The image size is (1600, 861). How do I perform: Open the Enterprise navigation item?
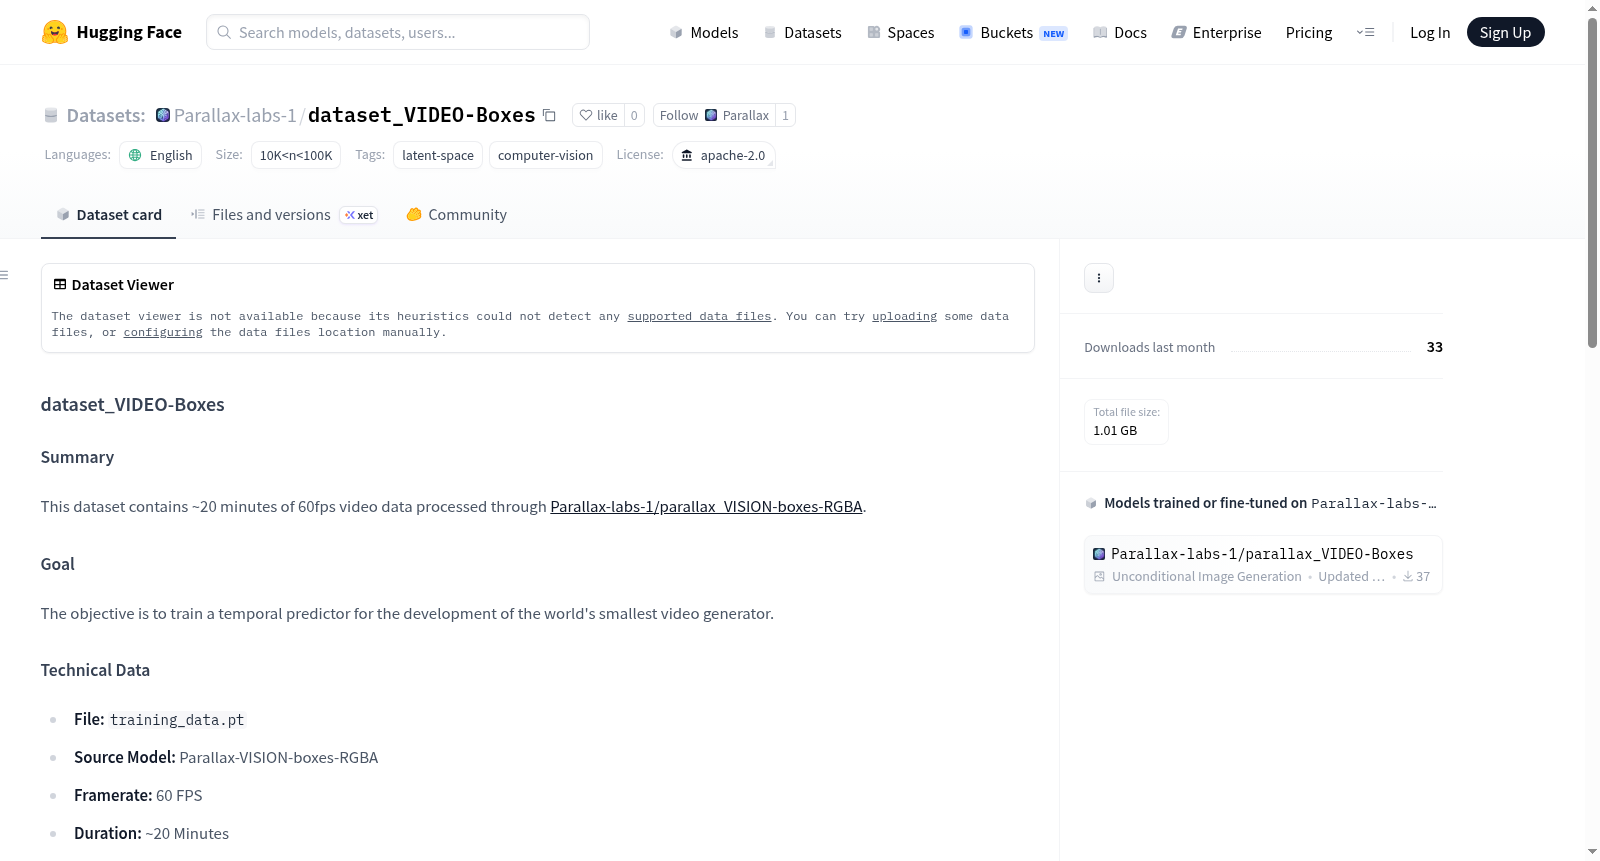pyautogui.click(x=1216, y=32)
